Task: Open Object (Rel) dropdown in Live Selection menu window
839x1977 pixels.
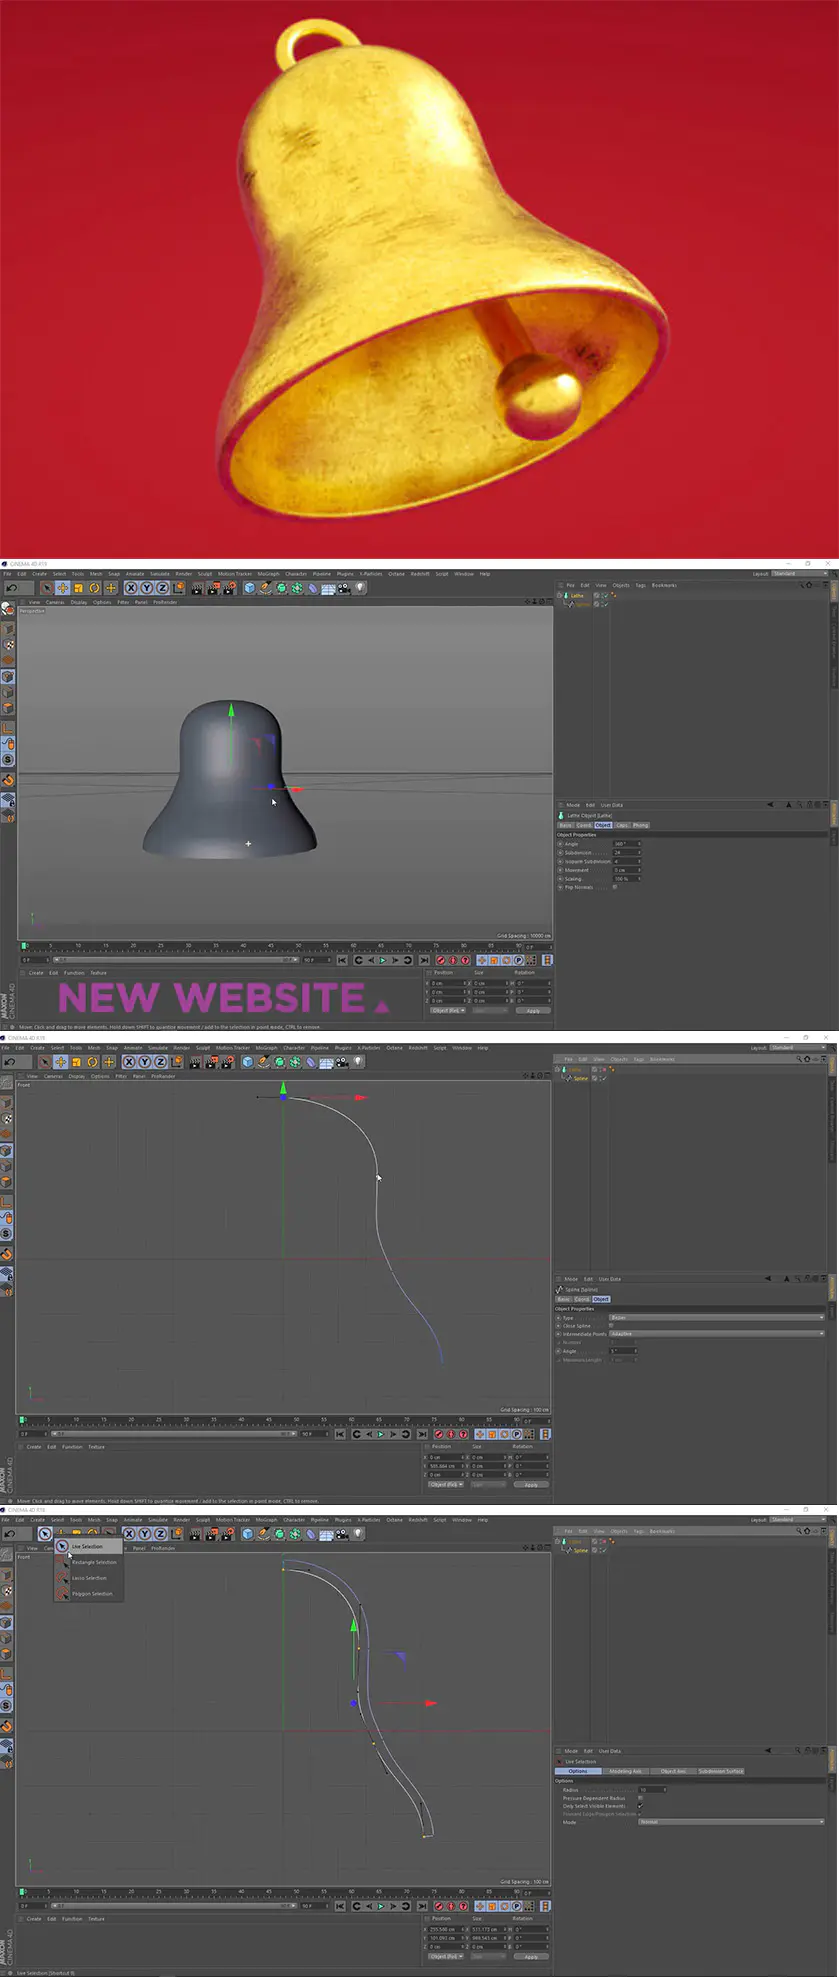Action: 445,1956
